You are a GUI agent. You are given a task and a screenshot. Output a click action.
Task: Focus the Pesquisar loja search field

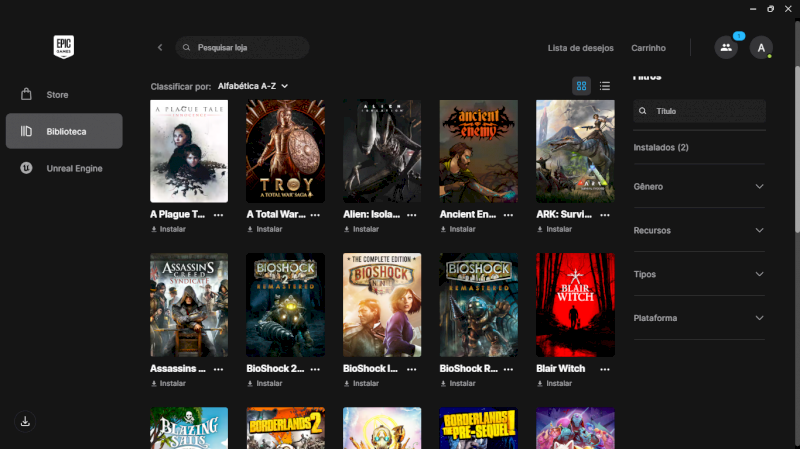click(x=242, y=47)
